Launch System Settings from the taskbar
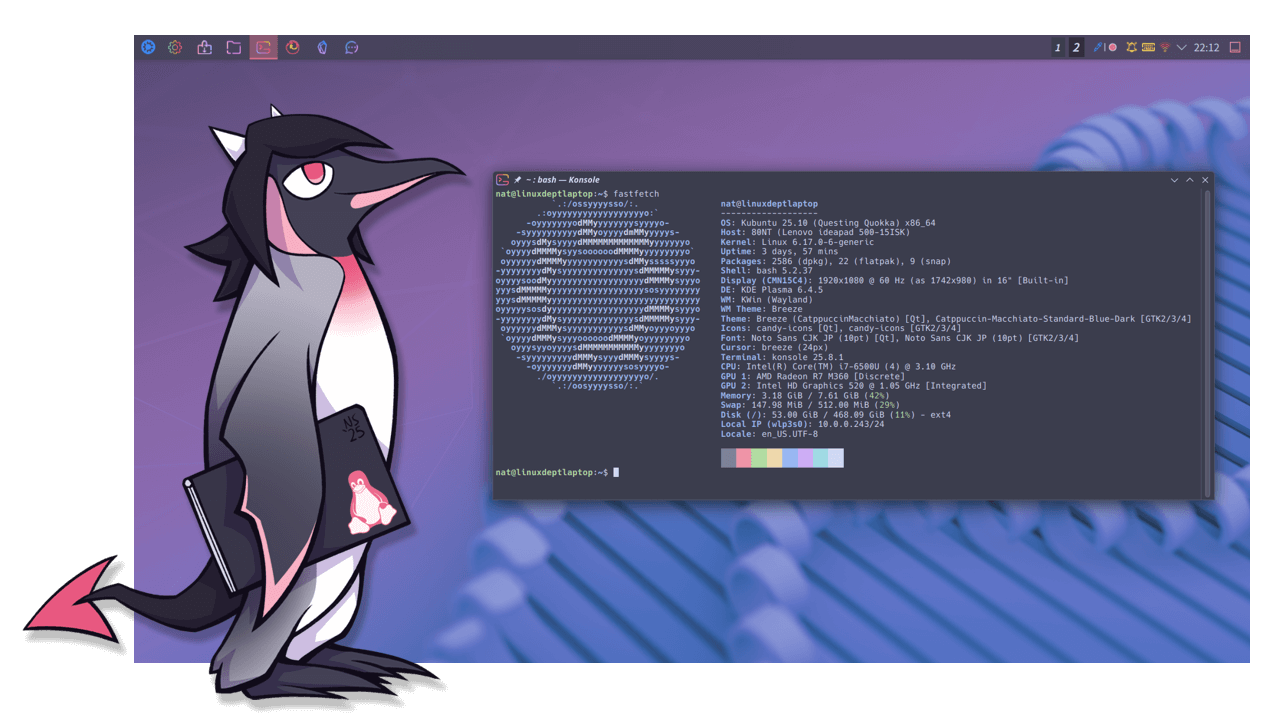This screenshot has height=720, width=1280. [175, 47]
